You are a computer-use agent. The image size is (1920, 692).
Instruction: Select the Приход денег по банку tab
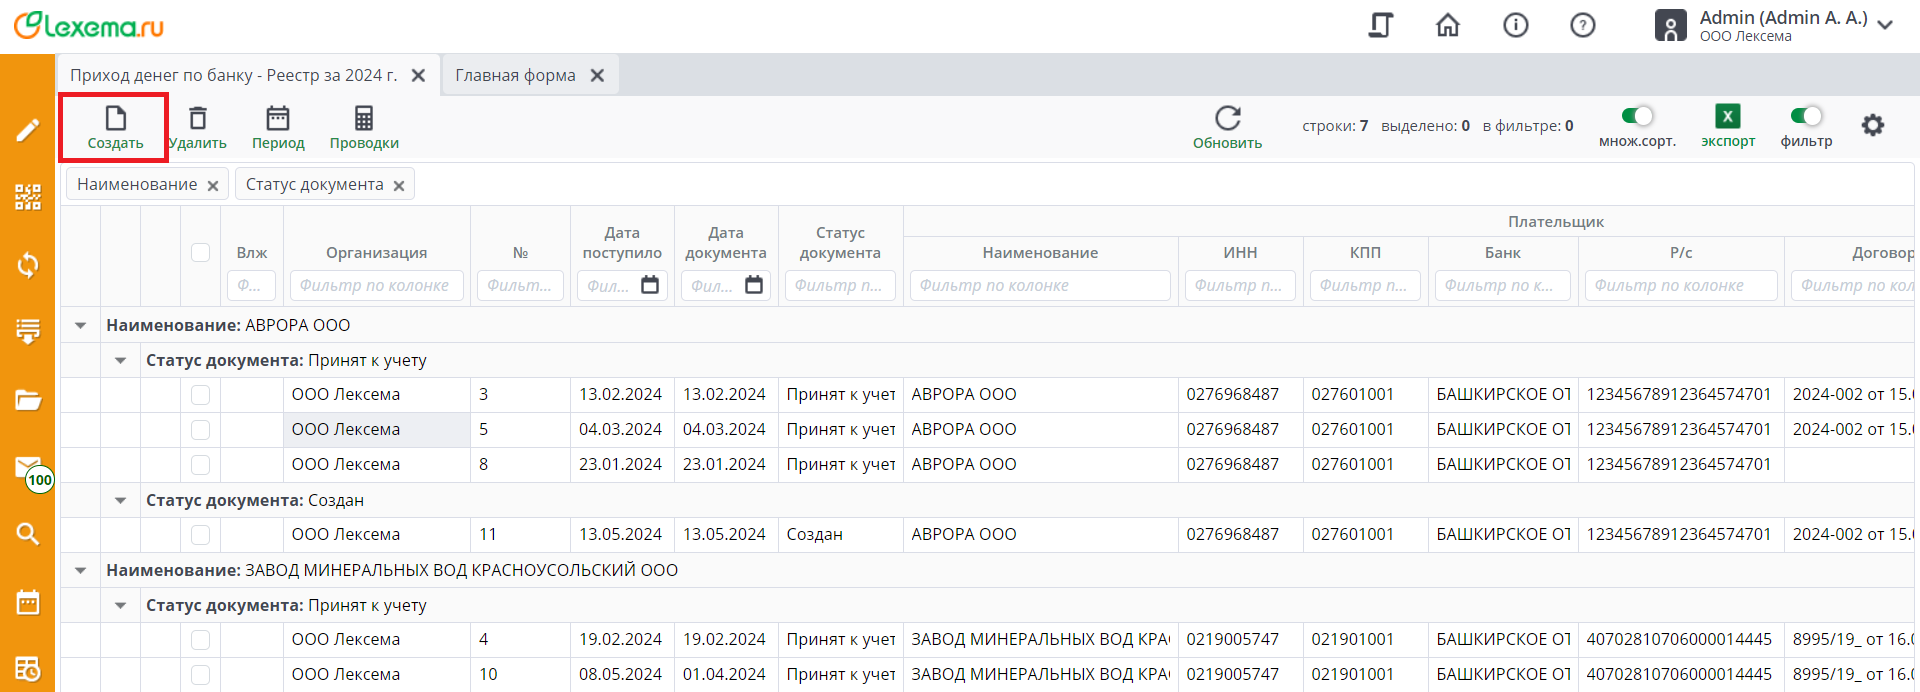[233, 75]
